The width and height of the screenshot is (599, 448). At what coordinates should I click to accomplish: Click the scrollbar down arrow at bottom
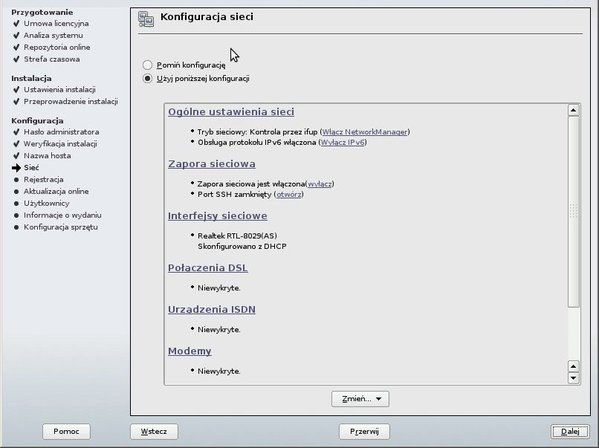573,378
